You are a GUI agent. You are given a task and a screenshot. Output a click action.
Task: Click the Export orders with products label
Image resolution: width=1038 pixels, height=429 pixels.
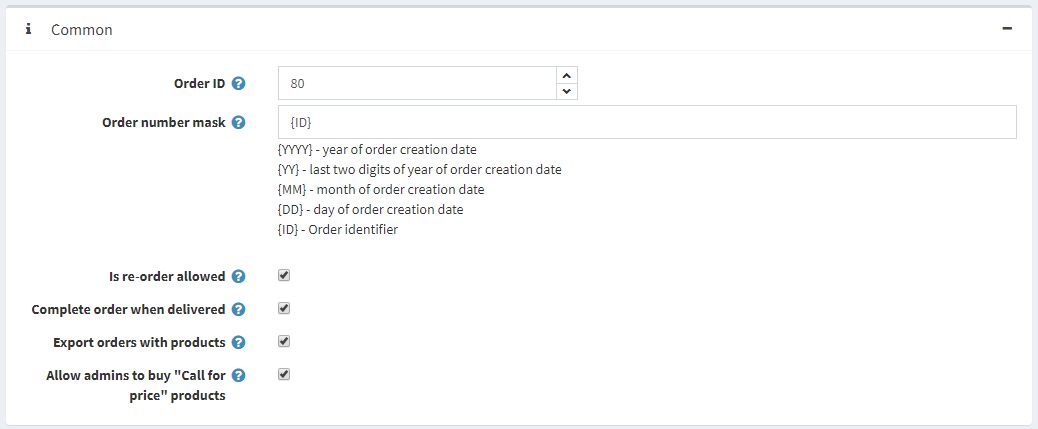point(139,343)
